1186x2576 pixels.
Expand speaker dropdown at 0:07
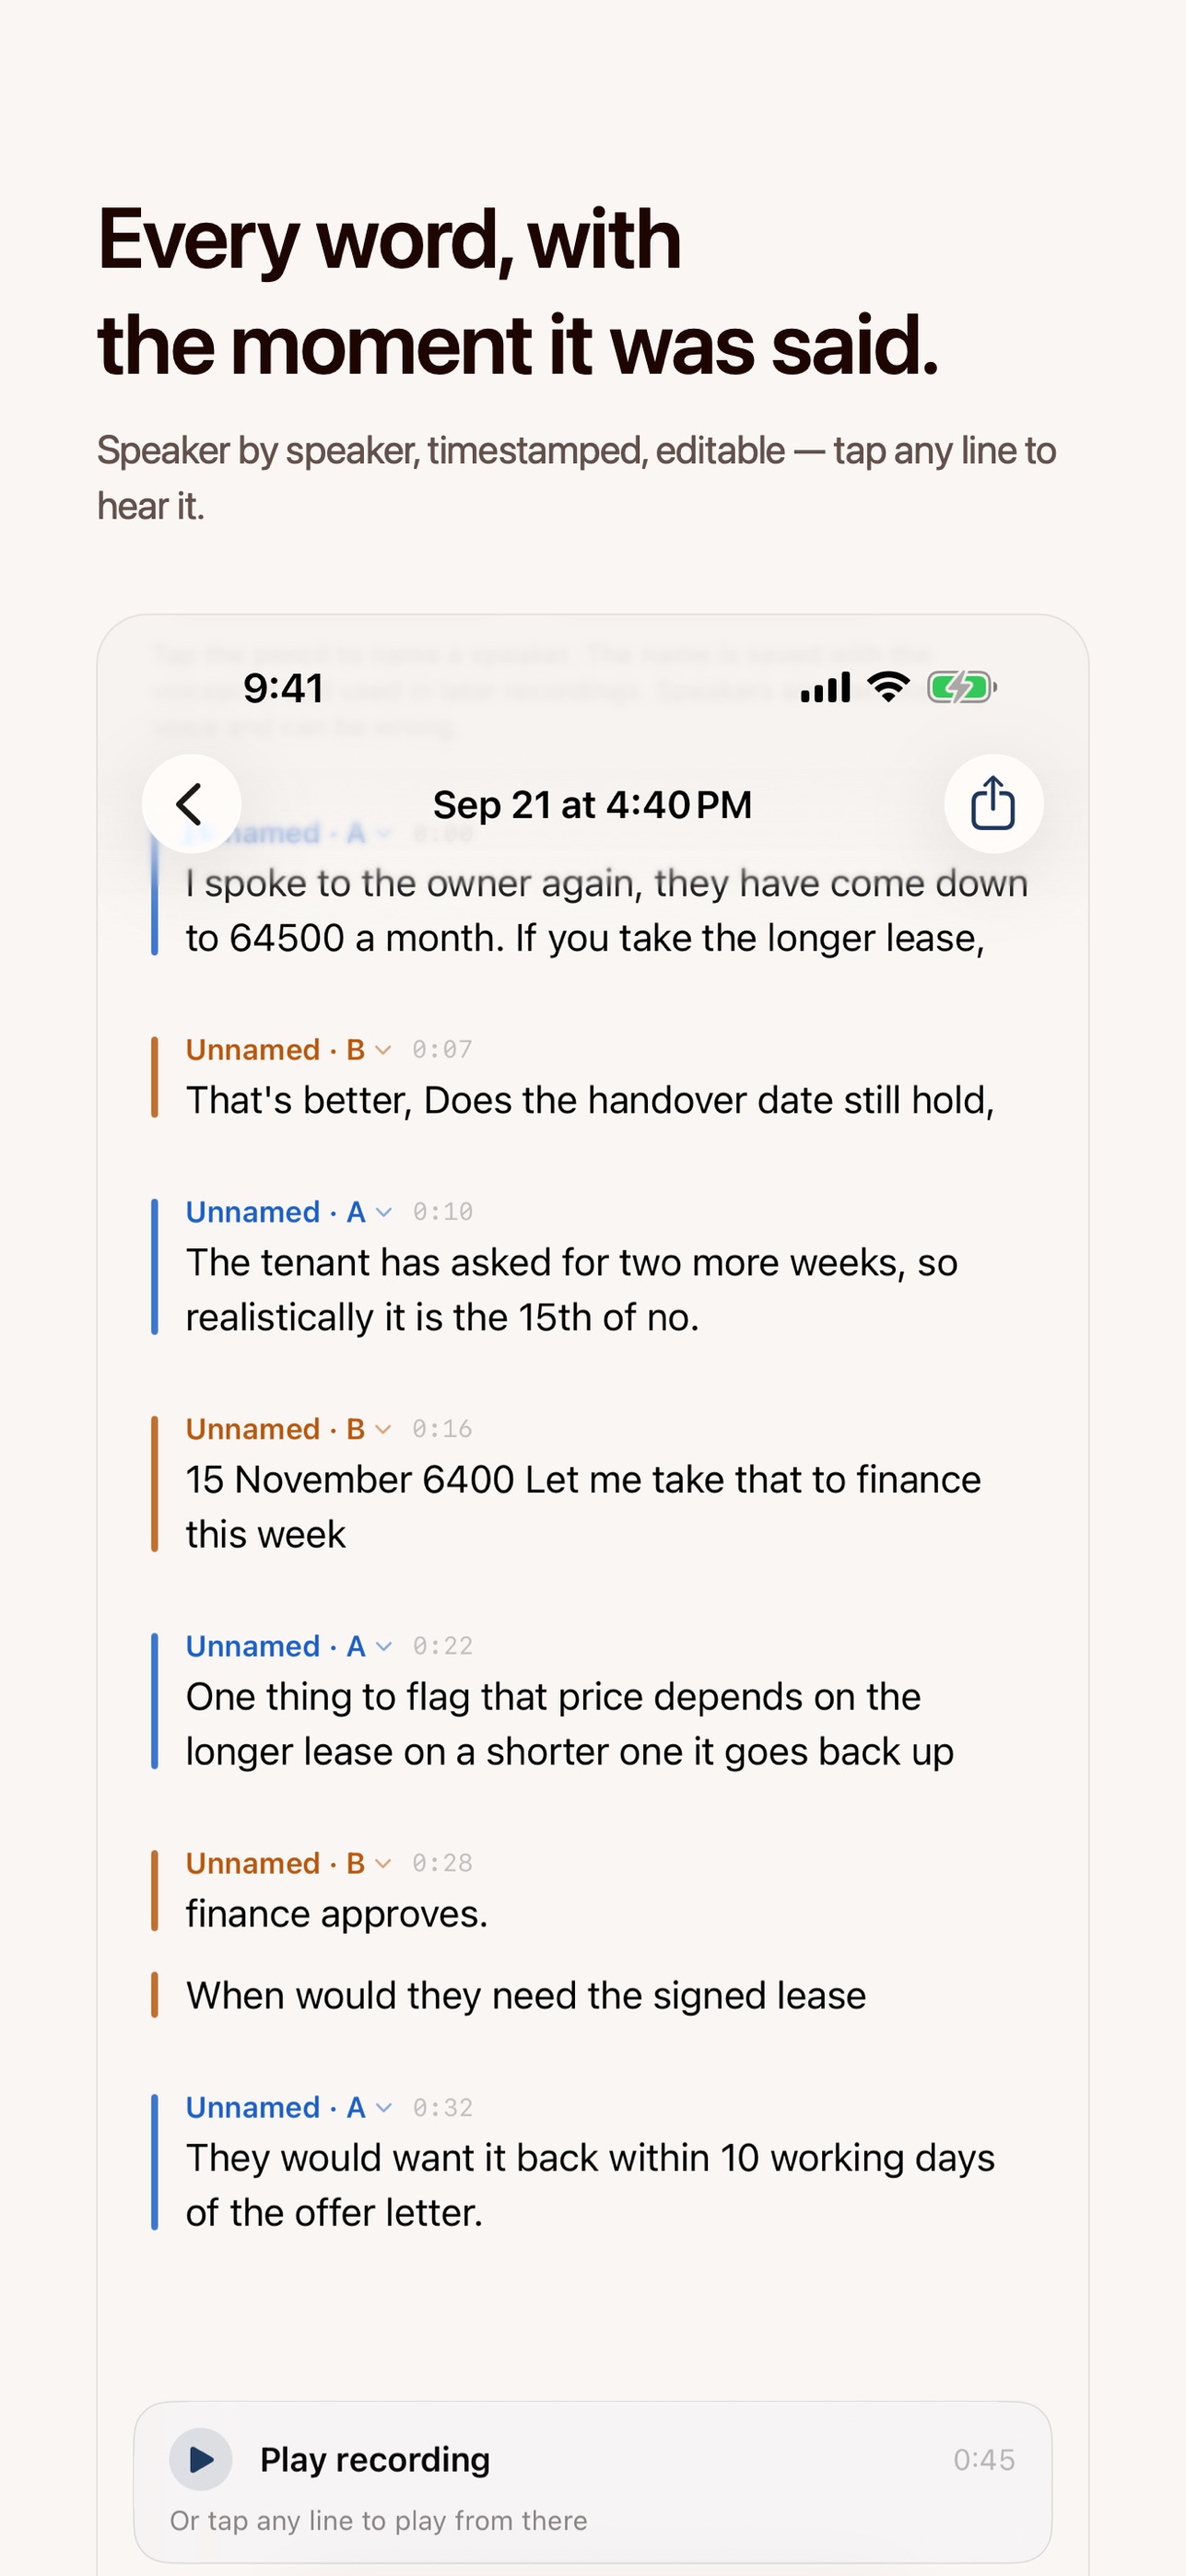(382, 1049)
